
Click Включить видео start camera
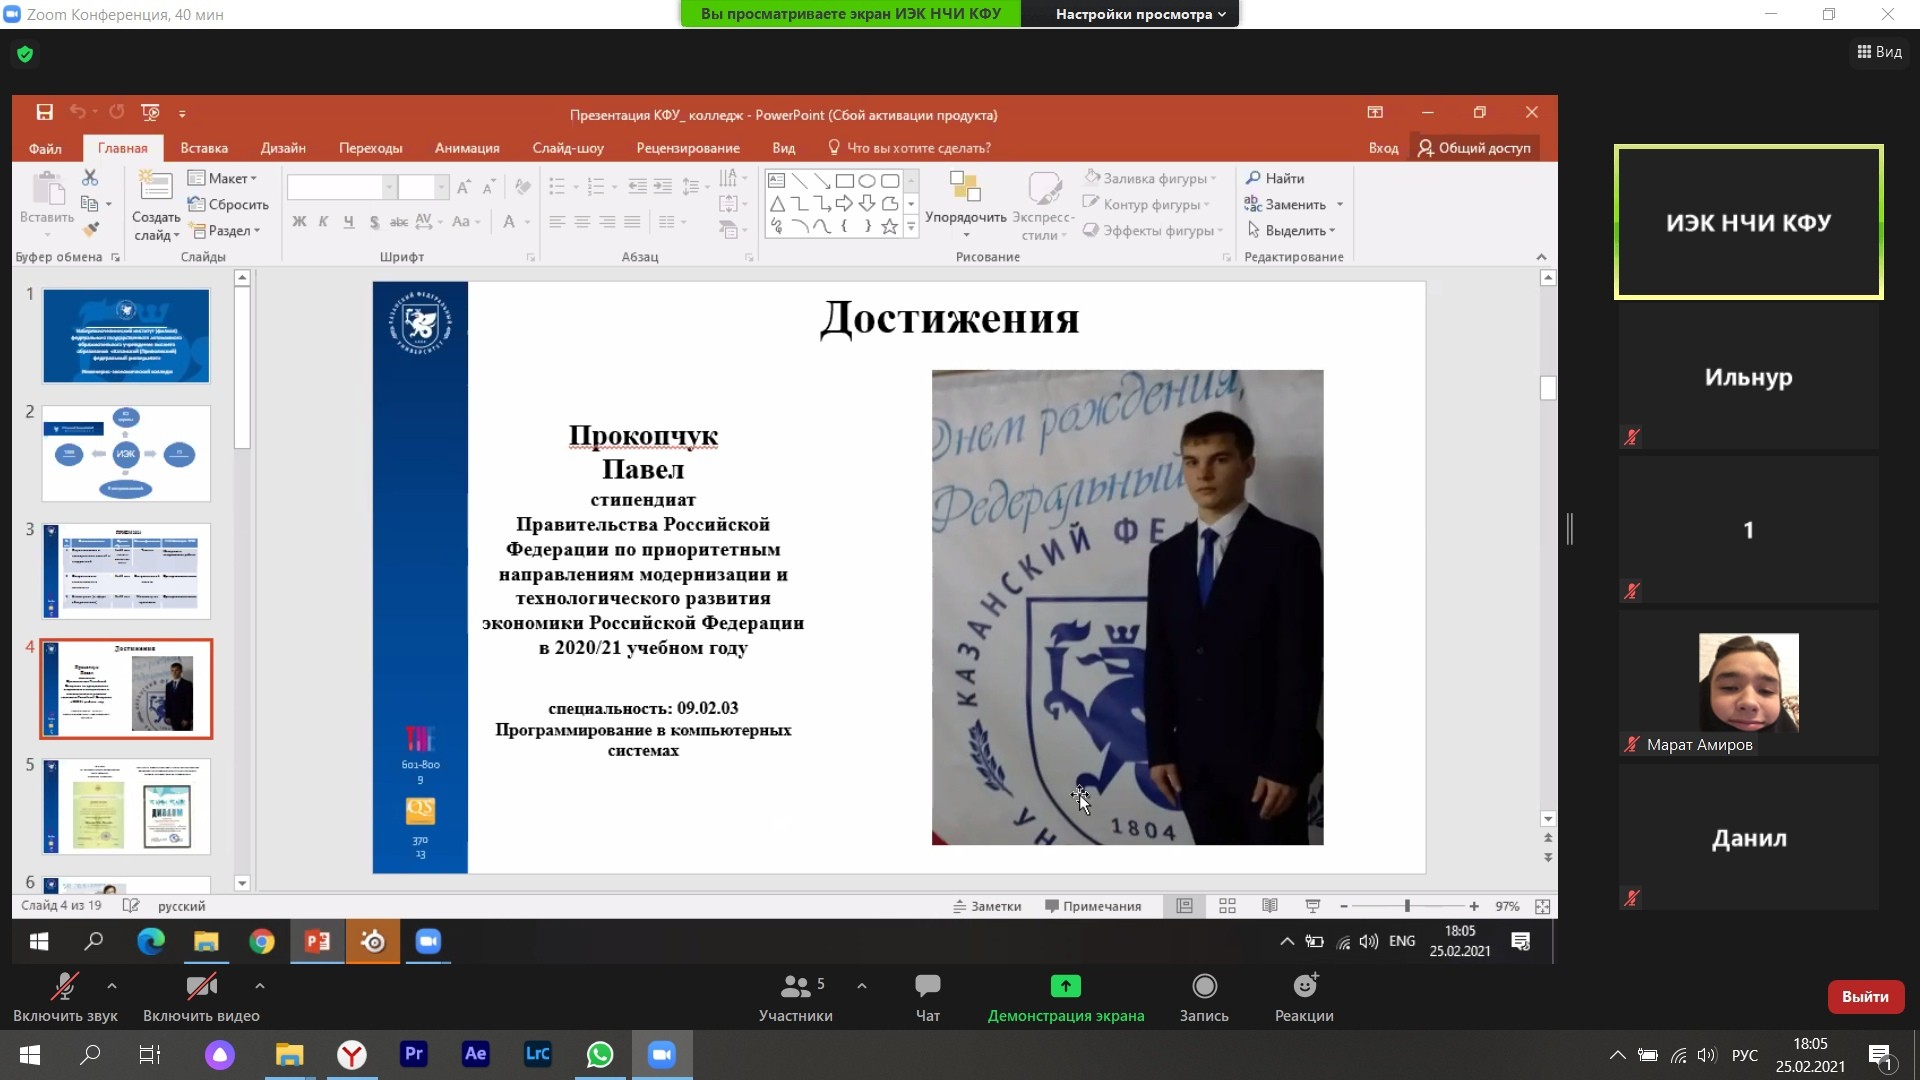(201, 997)
